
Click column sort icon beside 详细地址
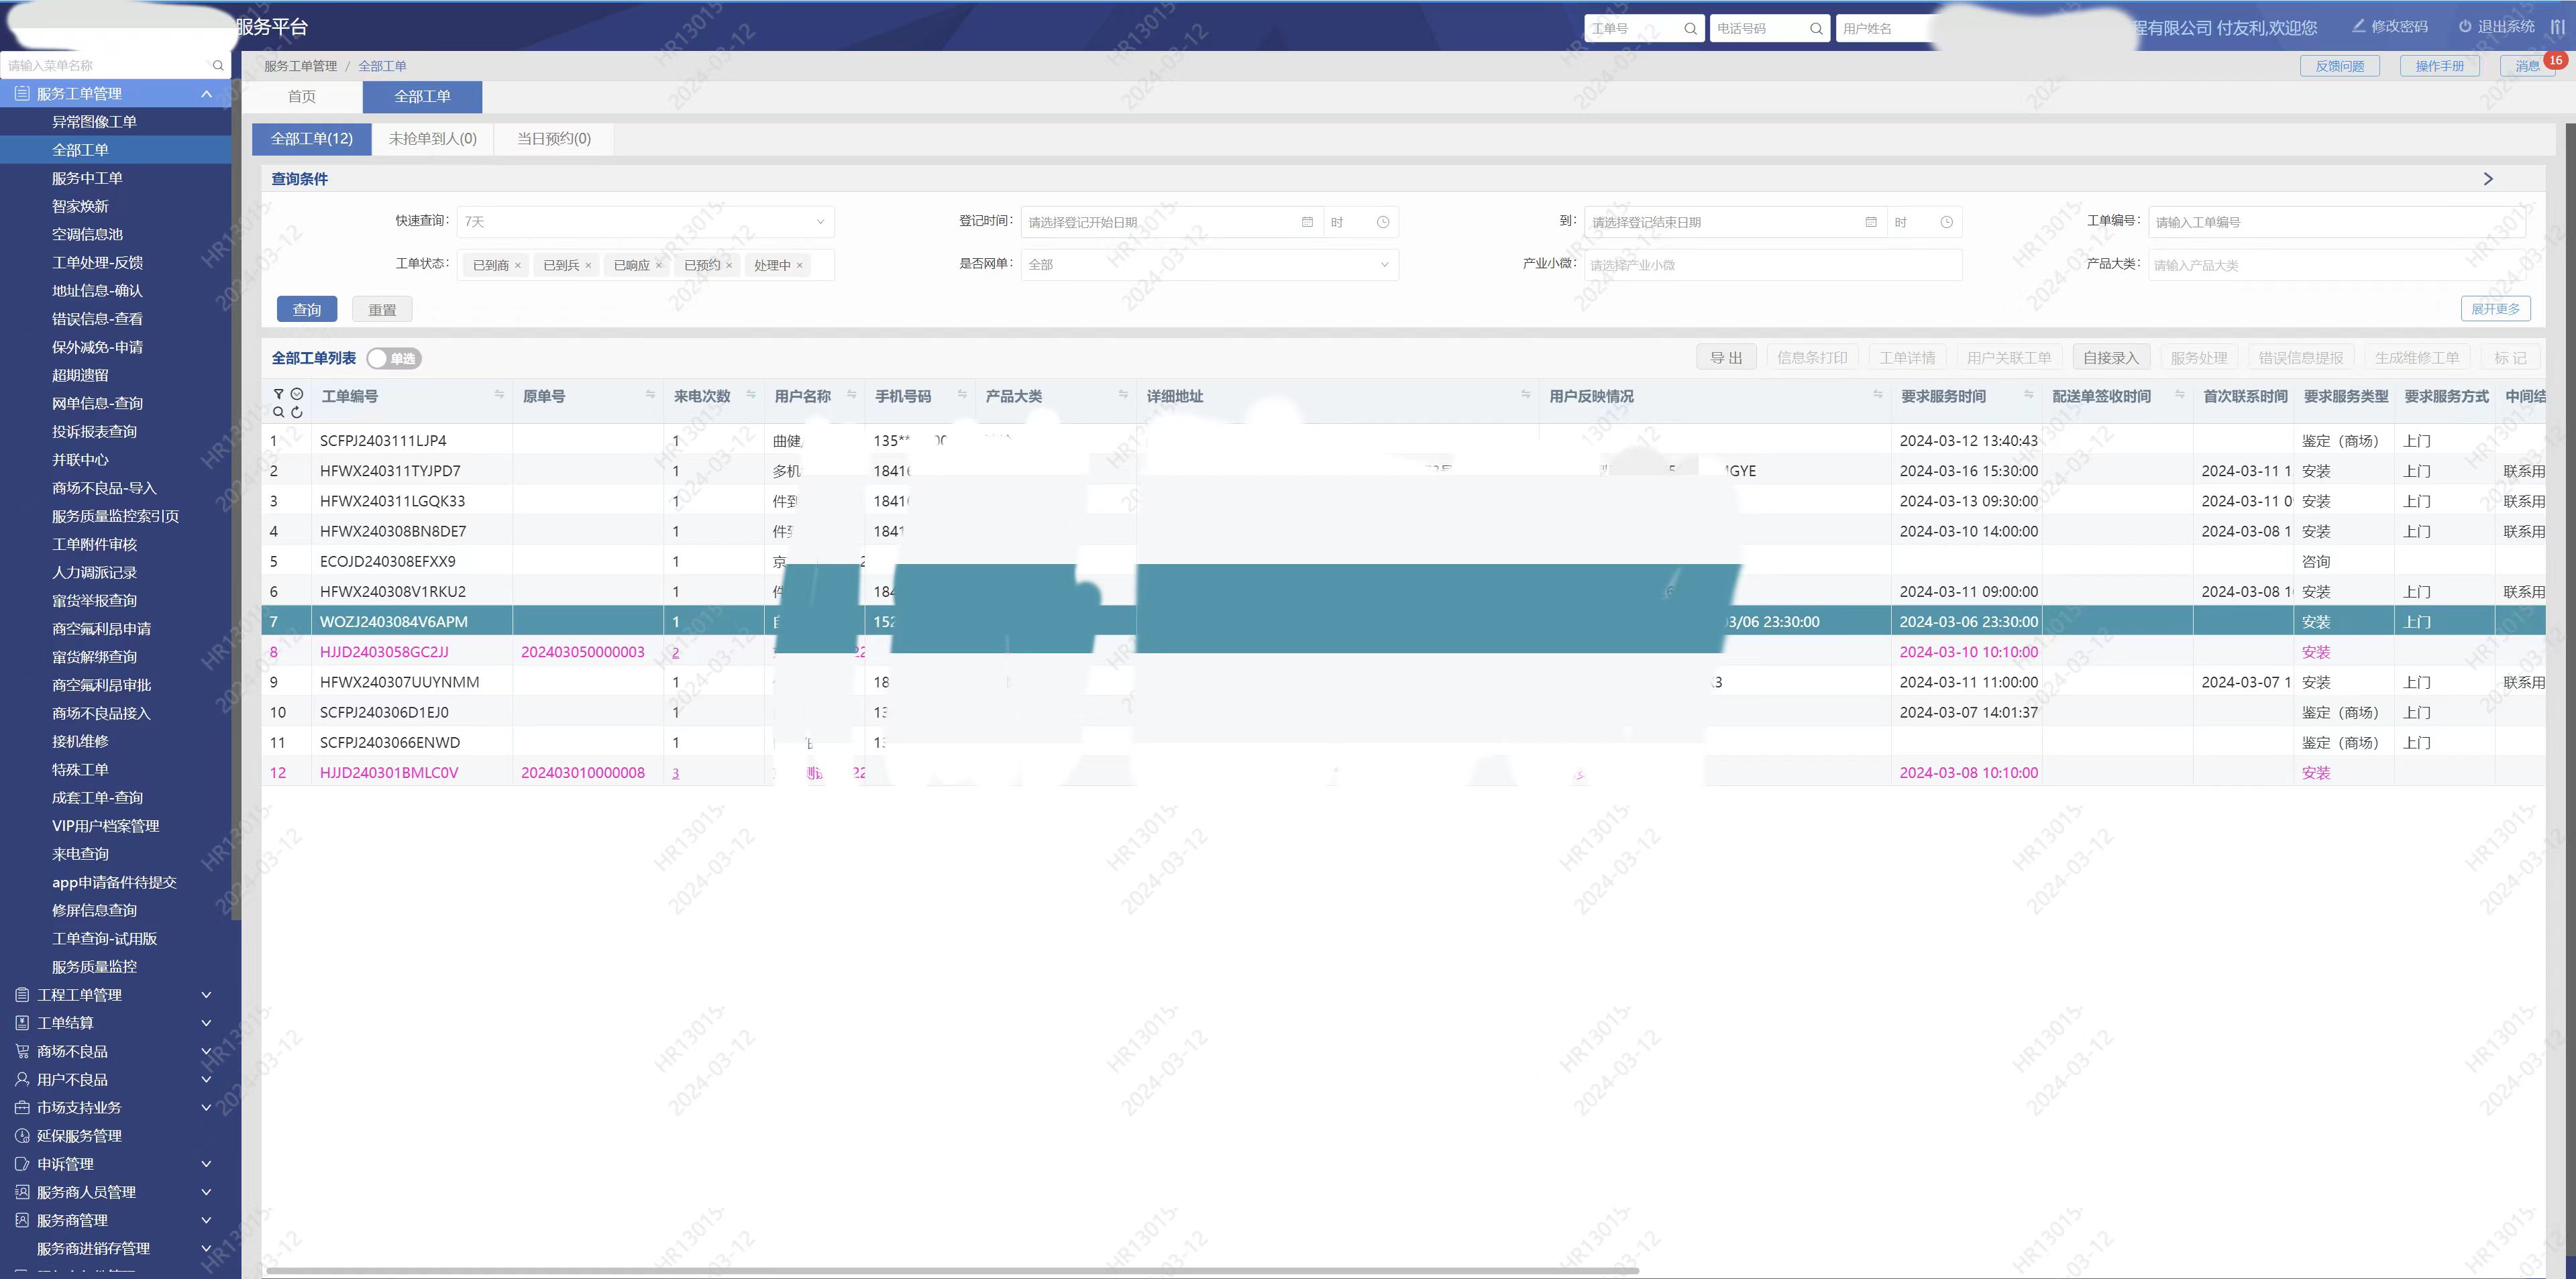[x=1526, y=395]
